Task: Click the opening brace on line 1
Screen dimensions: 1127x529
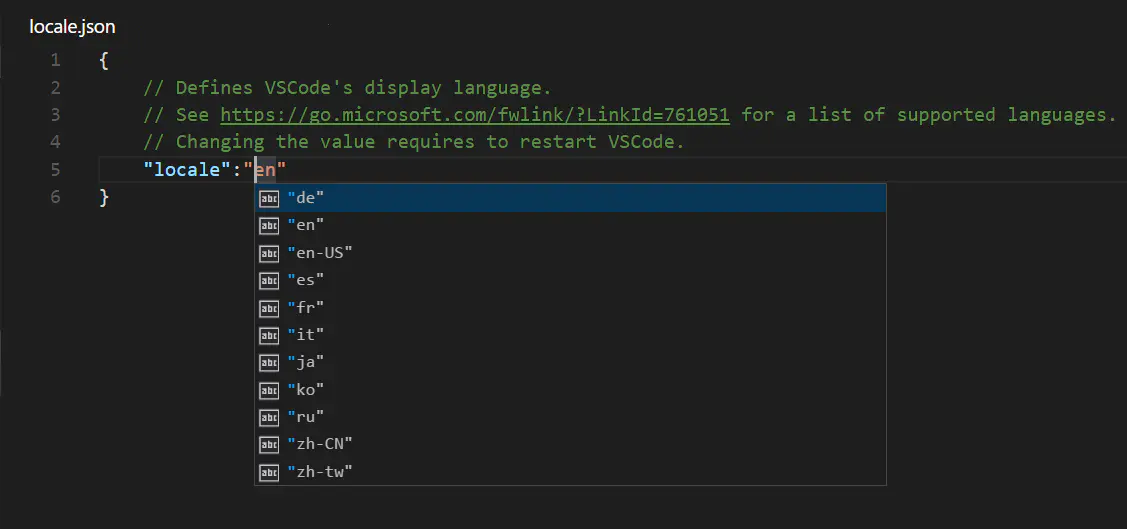Action: pyautogui.click(x=104, y=60)
